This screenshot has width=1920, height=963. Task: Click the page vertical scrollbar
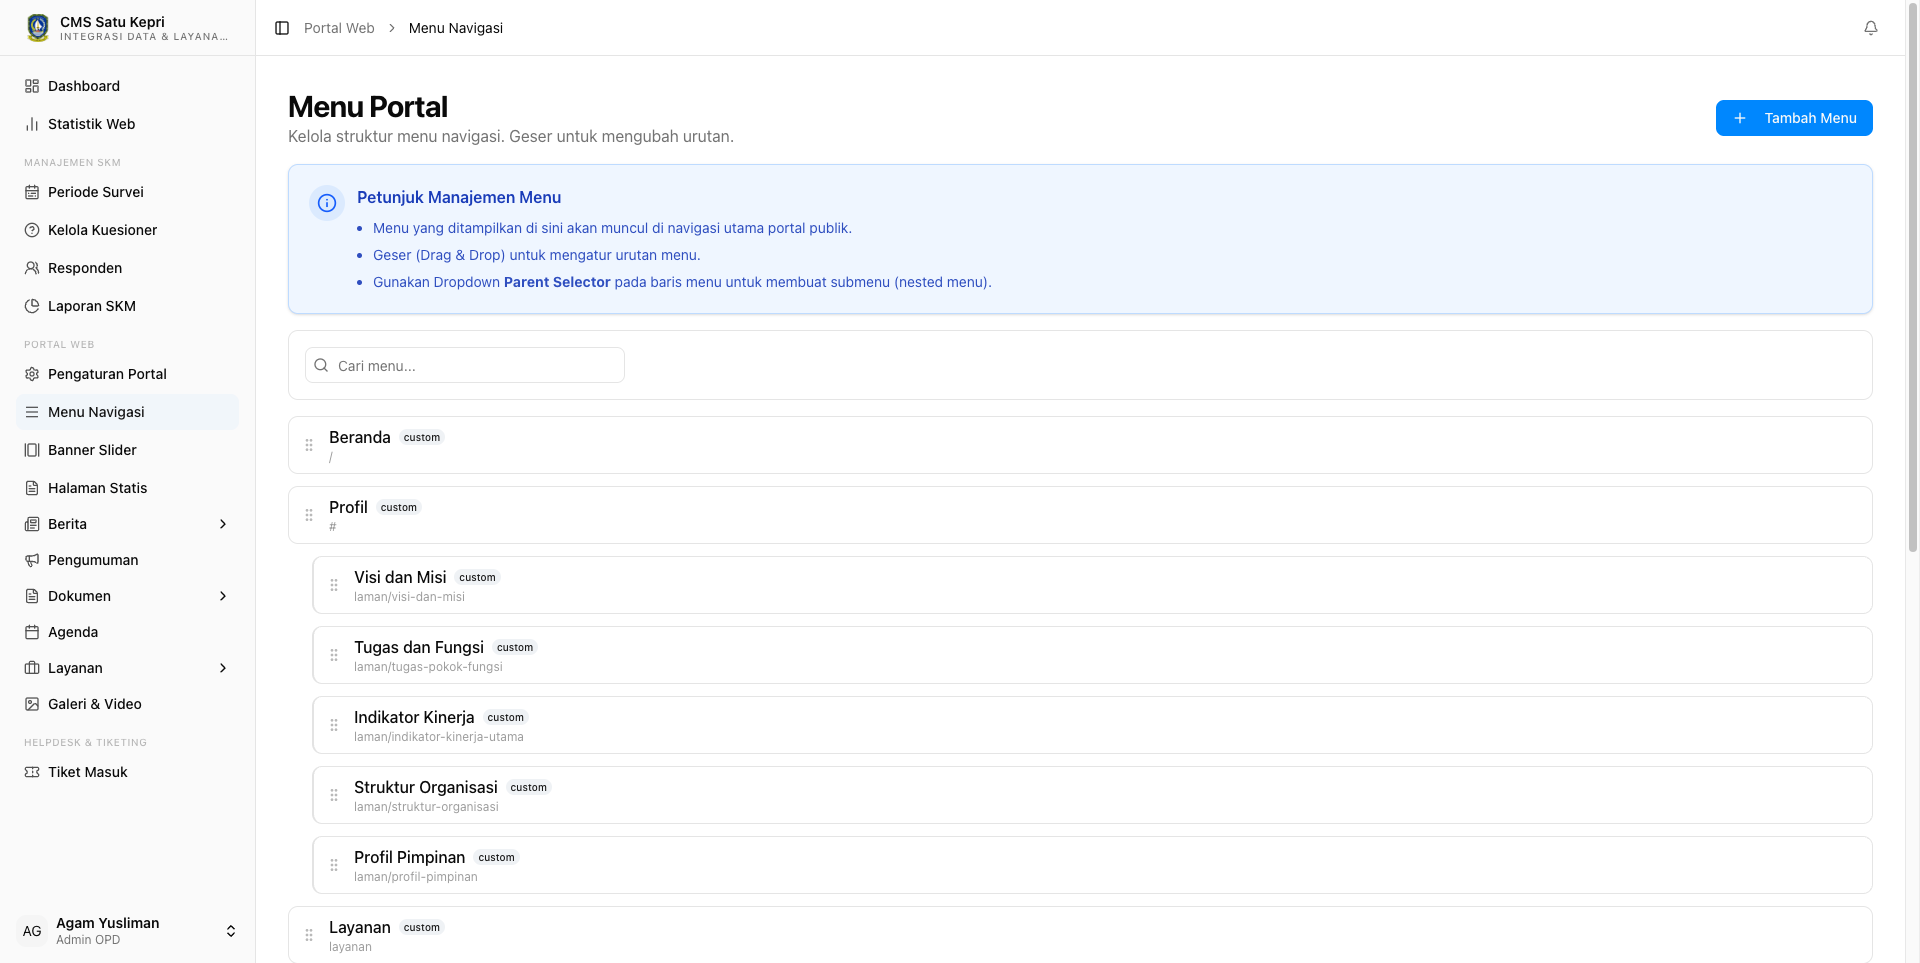(1912, 276)
